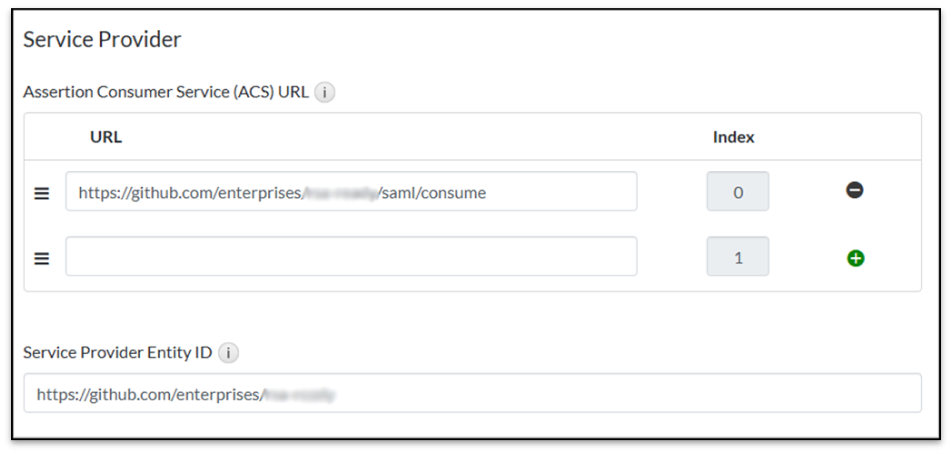
Task: Click info icon next to Service Provider Entity ID
Action: pyautogui.click(x=229, y=353)
